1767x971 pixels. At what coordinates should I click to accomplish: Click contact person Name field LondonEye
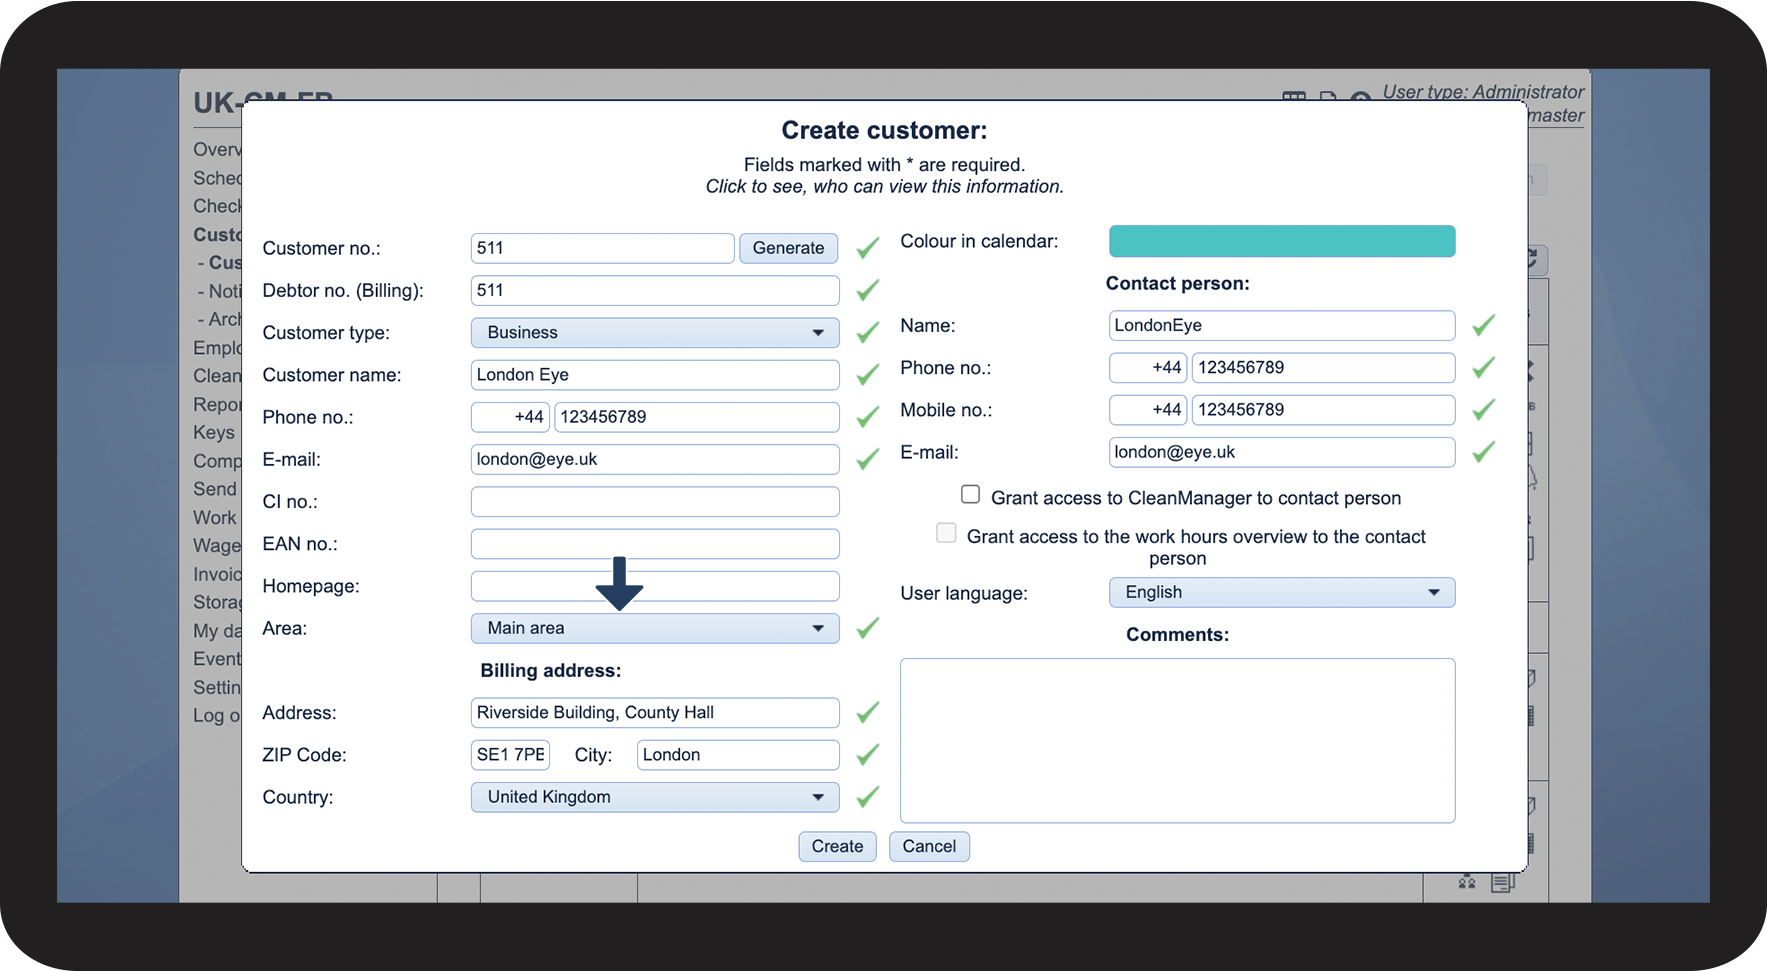(1282, 325)
